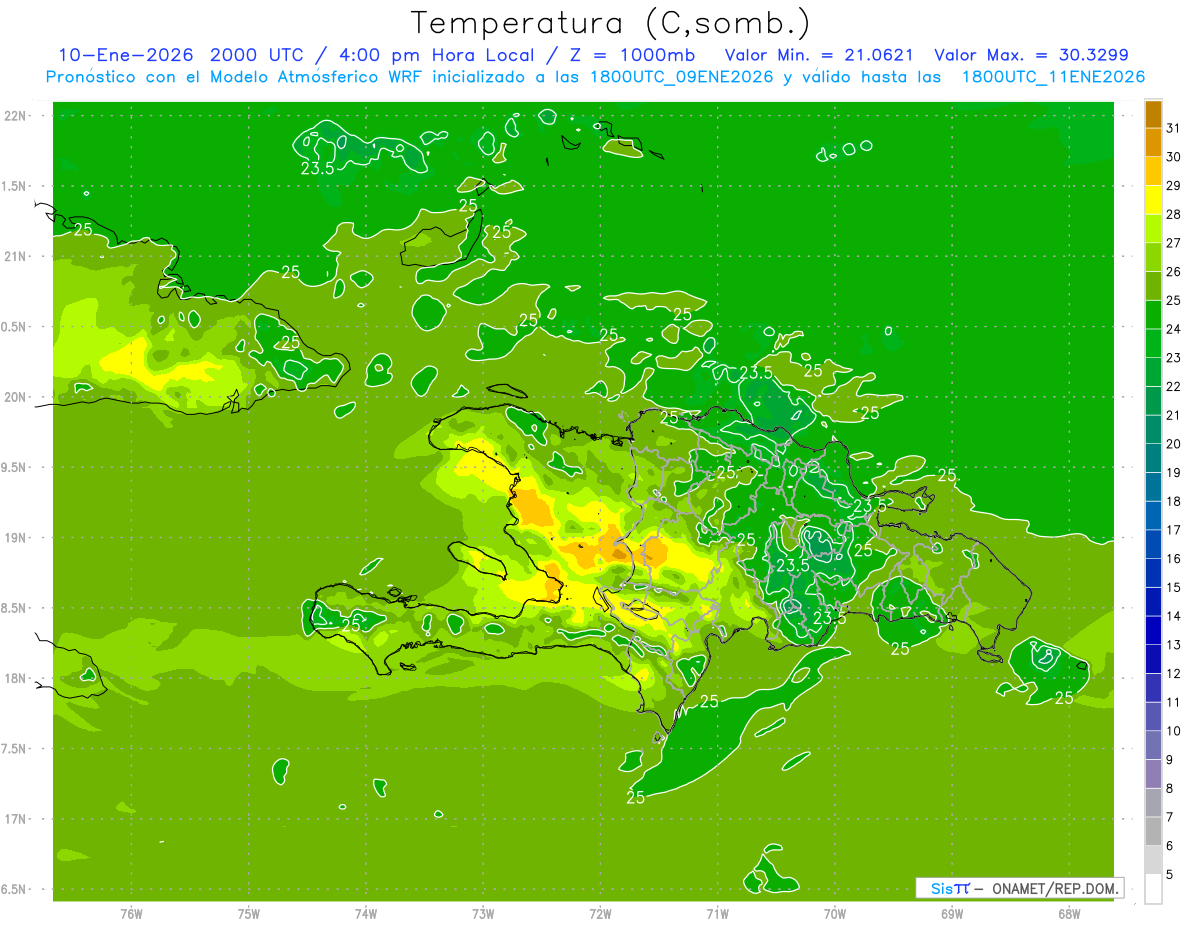Click the '76W' longitude label

131,914
